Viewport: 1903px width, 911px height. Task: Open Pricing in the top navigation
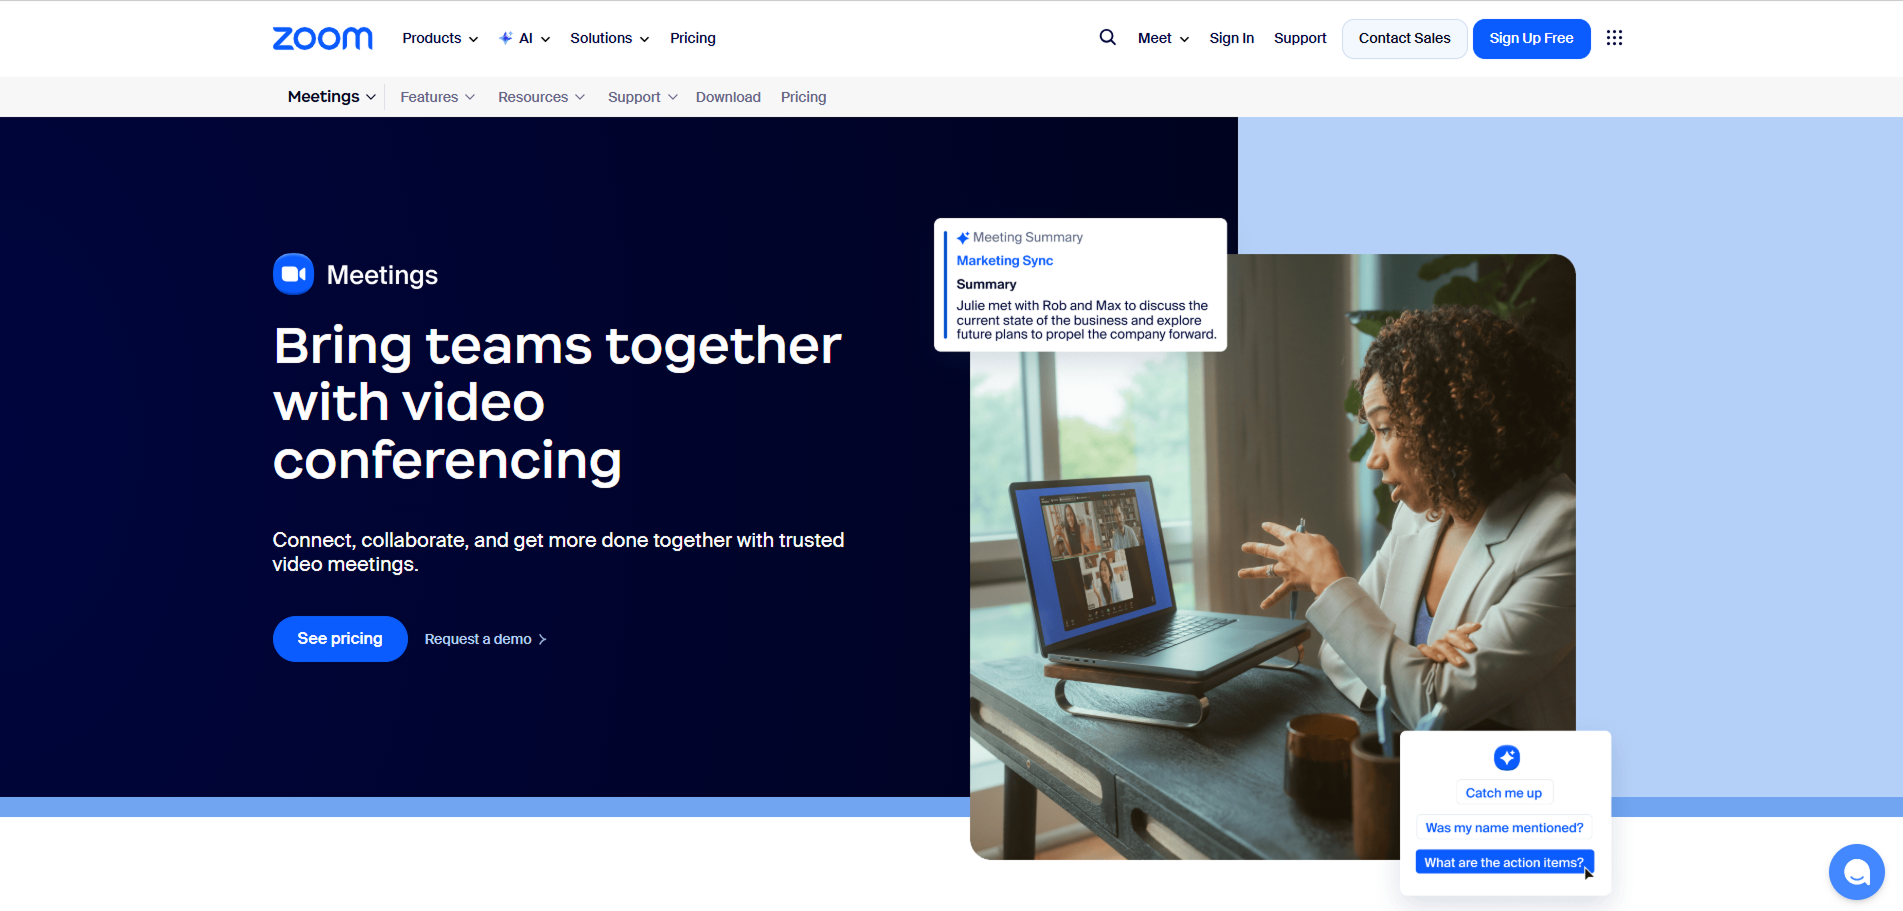tap(693, 38)
